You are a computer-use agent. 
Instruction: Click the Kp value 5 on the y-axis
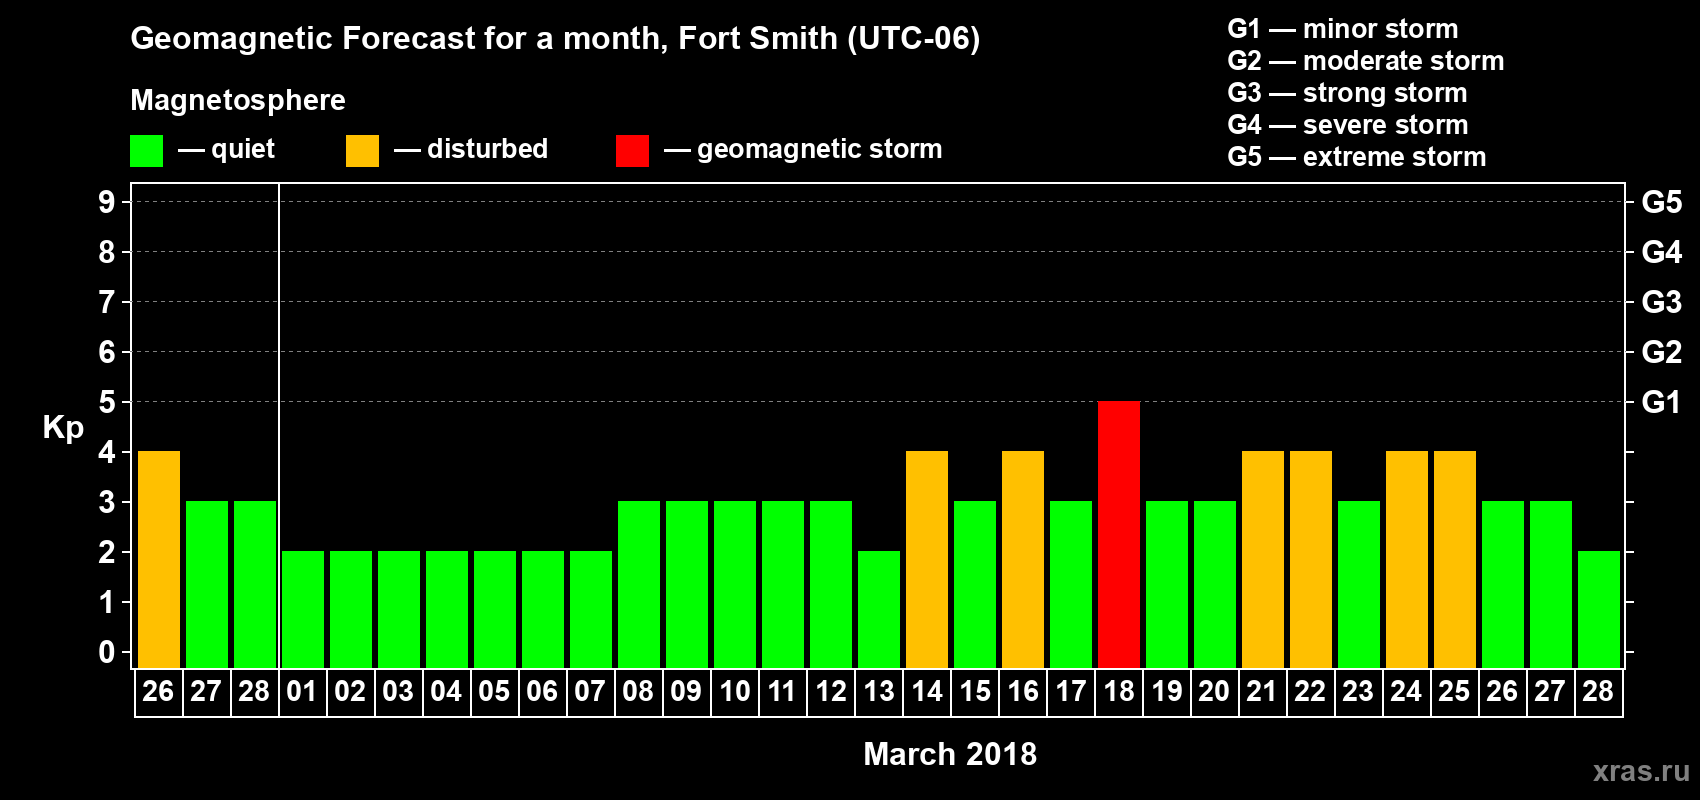pos(107,402)
